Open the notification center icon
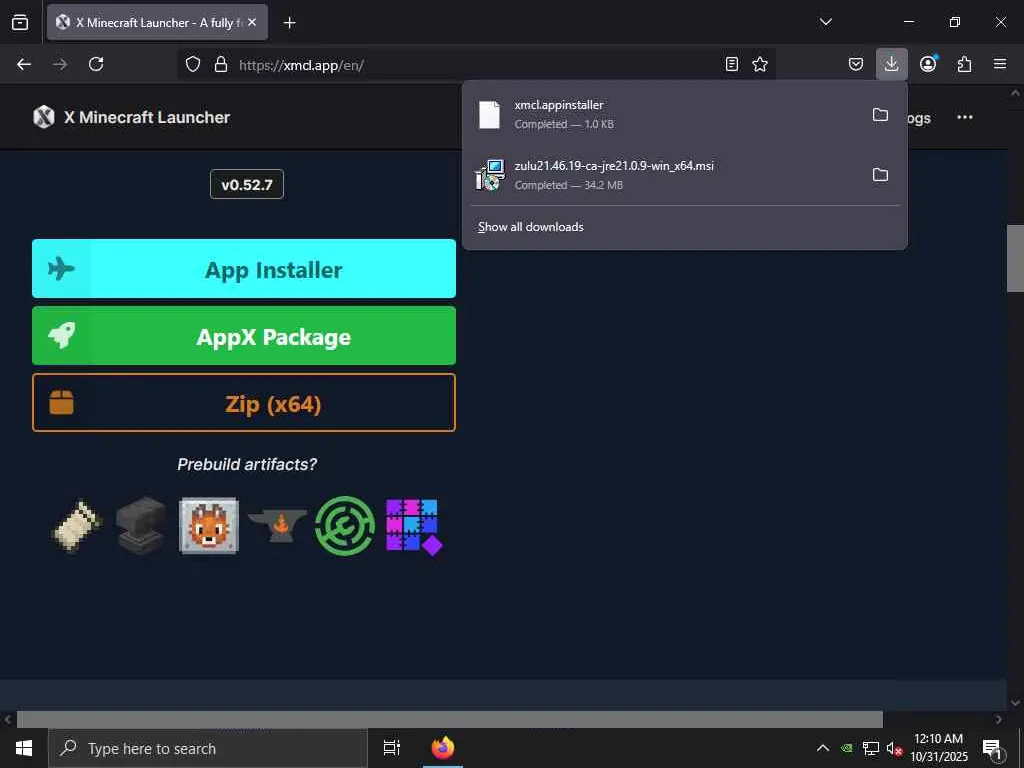Screen dimensions: 1024x768 (x=992, y=748)
